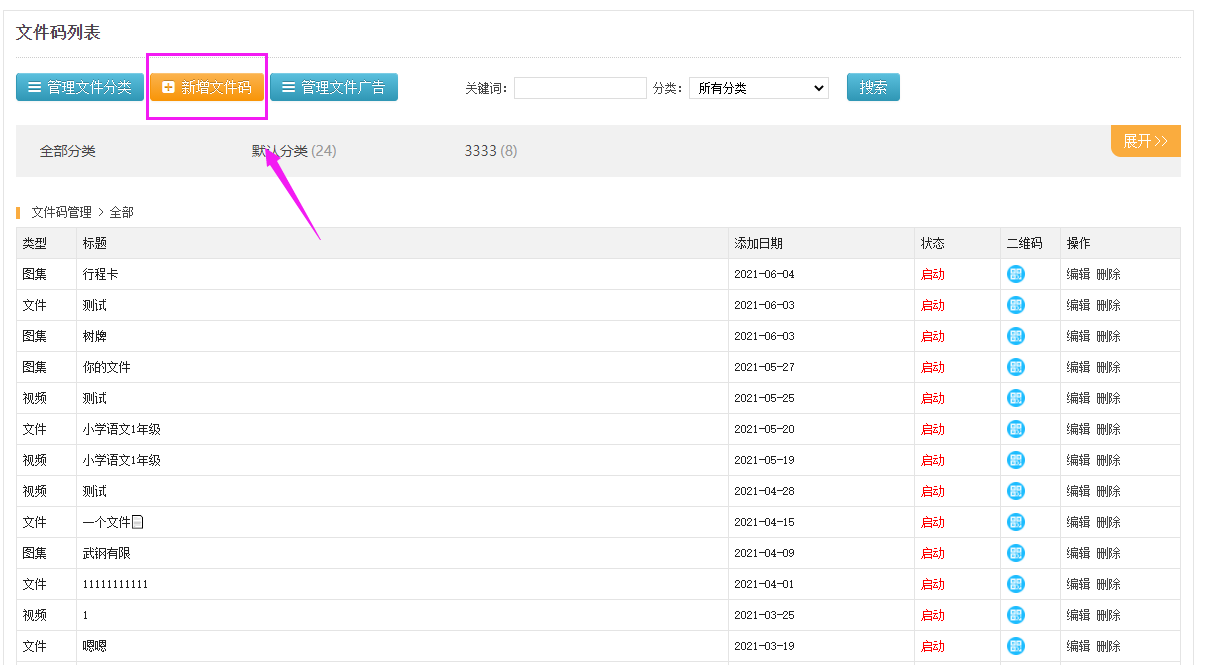The height and width of the screenshot is (665, 1214).
Task: Filter by 默认分类 (24) category
Action: point(293,151)
